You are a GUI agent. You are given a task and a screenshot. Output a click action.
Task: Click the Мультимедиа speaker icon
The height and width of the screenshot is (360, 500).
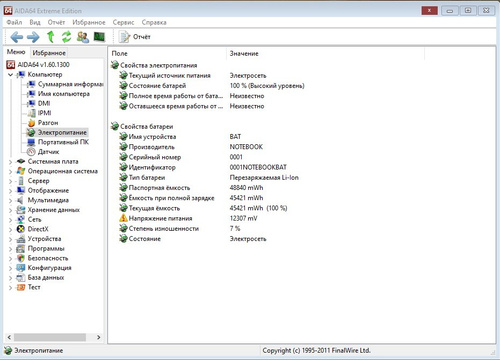point(21,200)
